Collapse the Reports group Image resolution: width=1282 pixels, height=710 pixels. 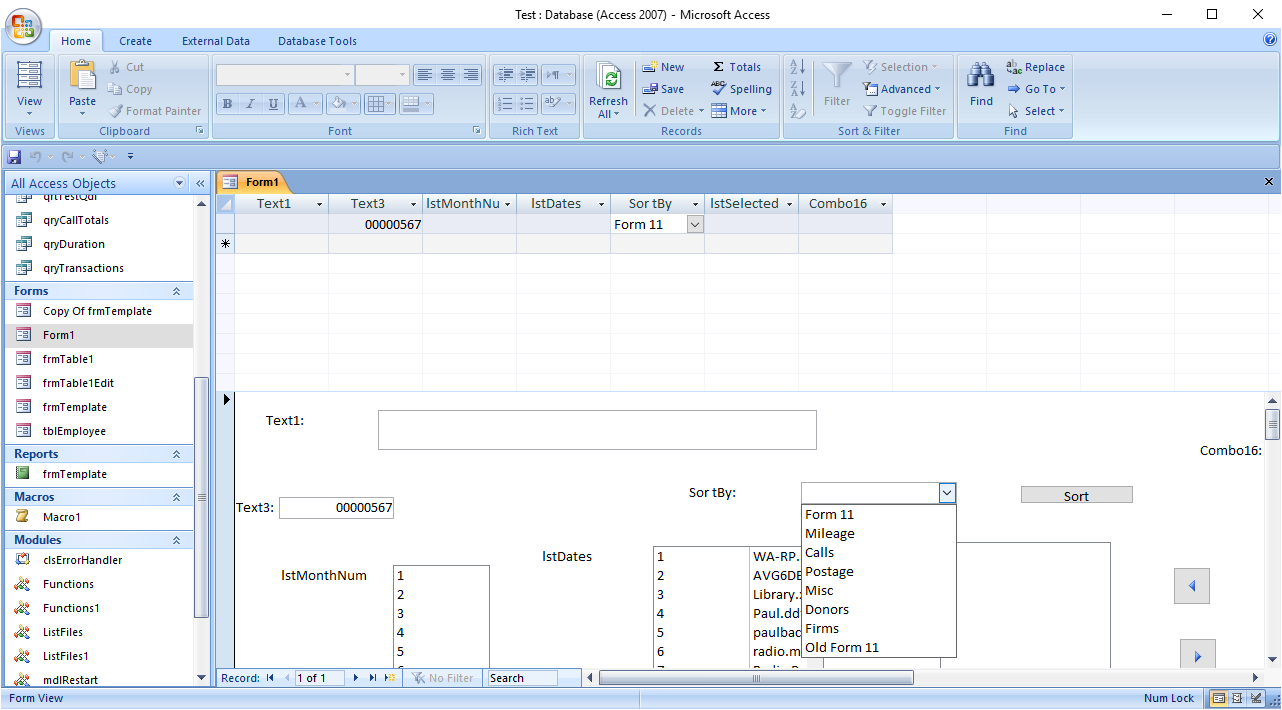(x=177, y=454)
